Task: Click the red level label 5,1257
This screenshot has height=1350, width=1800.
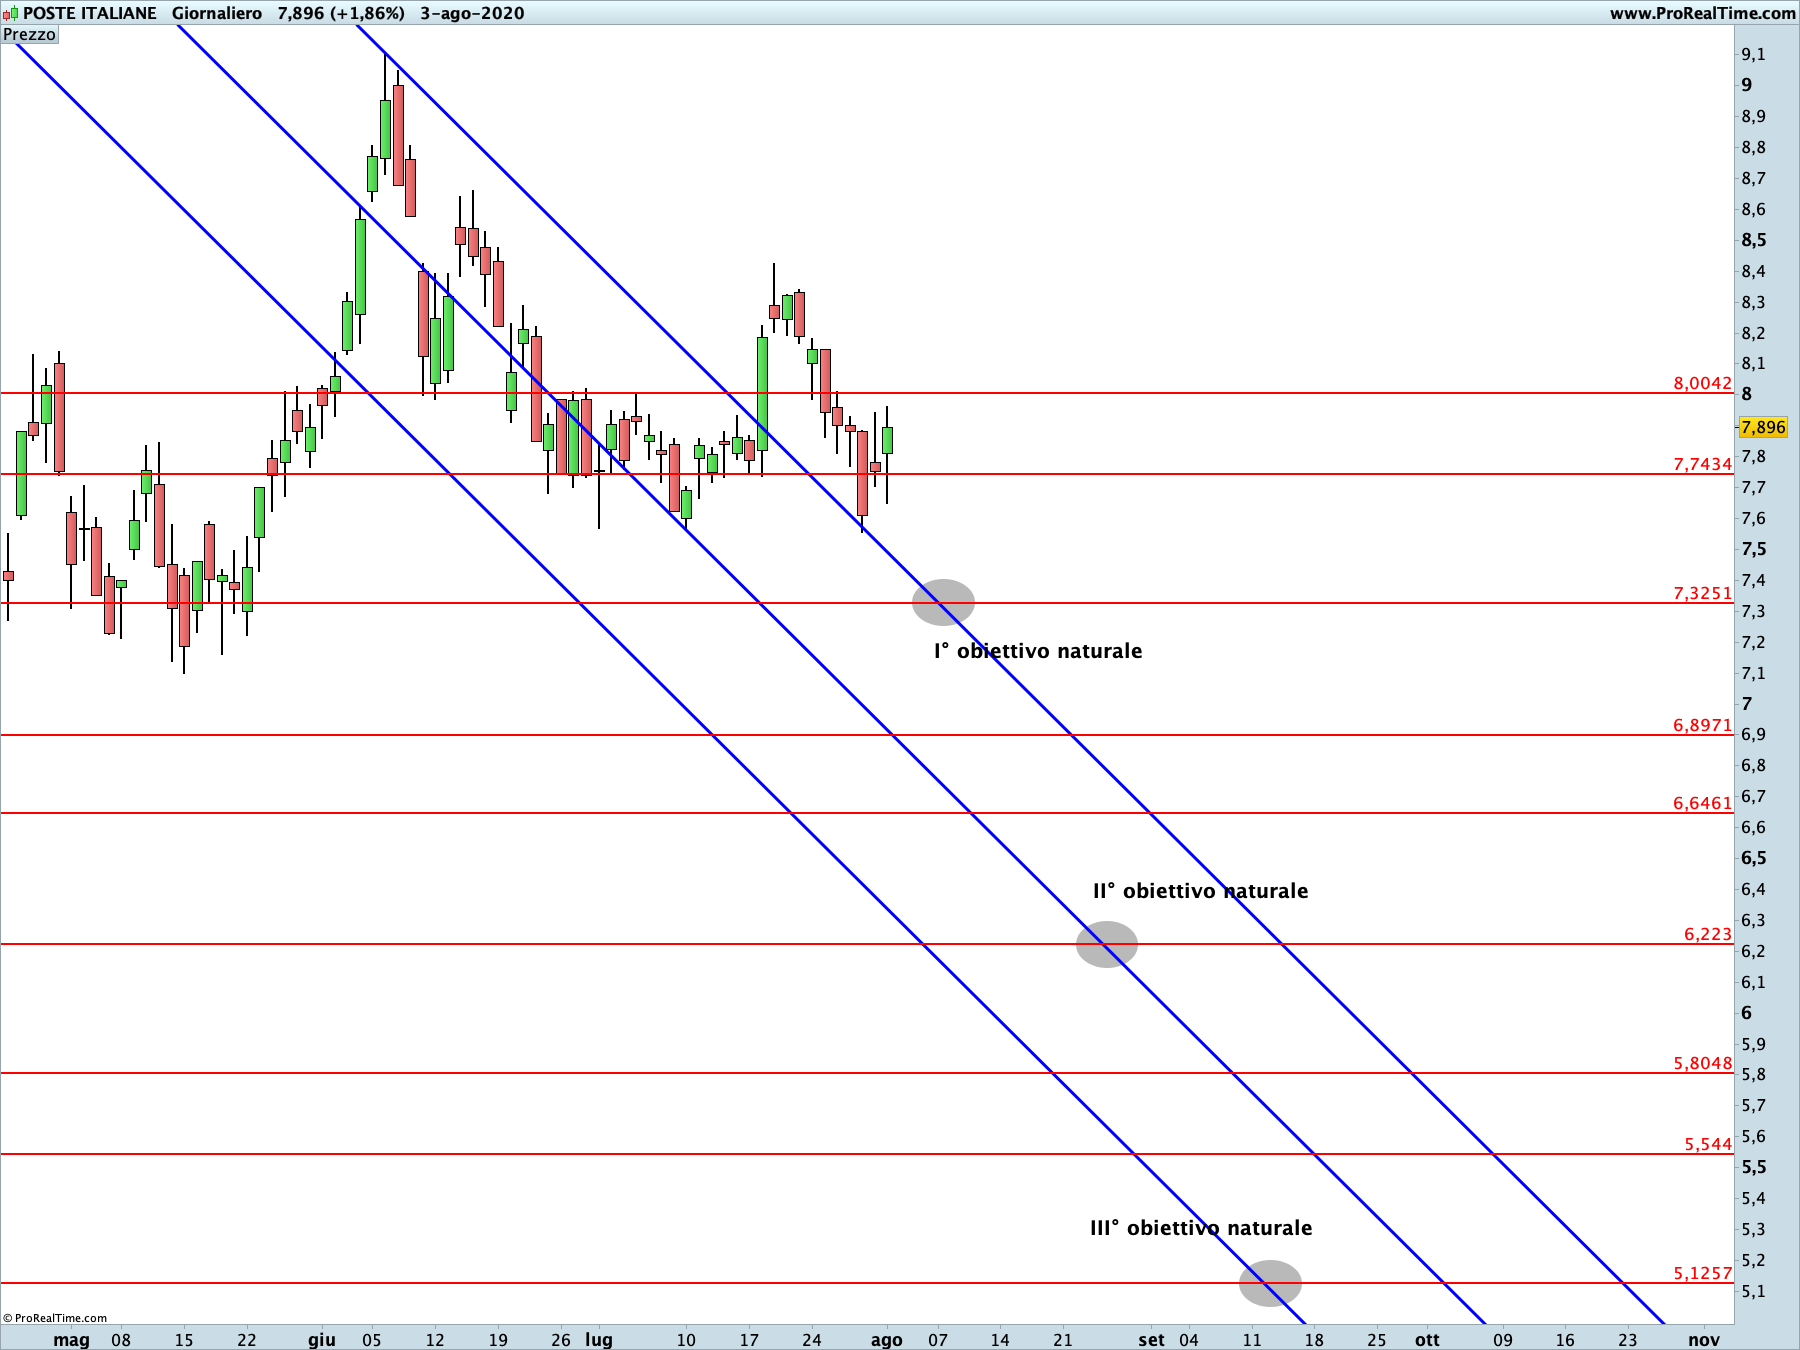Action: click(1702, 1273)
